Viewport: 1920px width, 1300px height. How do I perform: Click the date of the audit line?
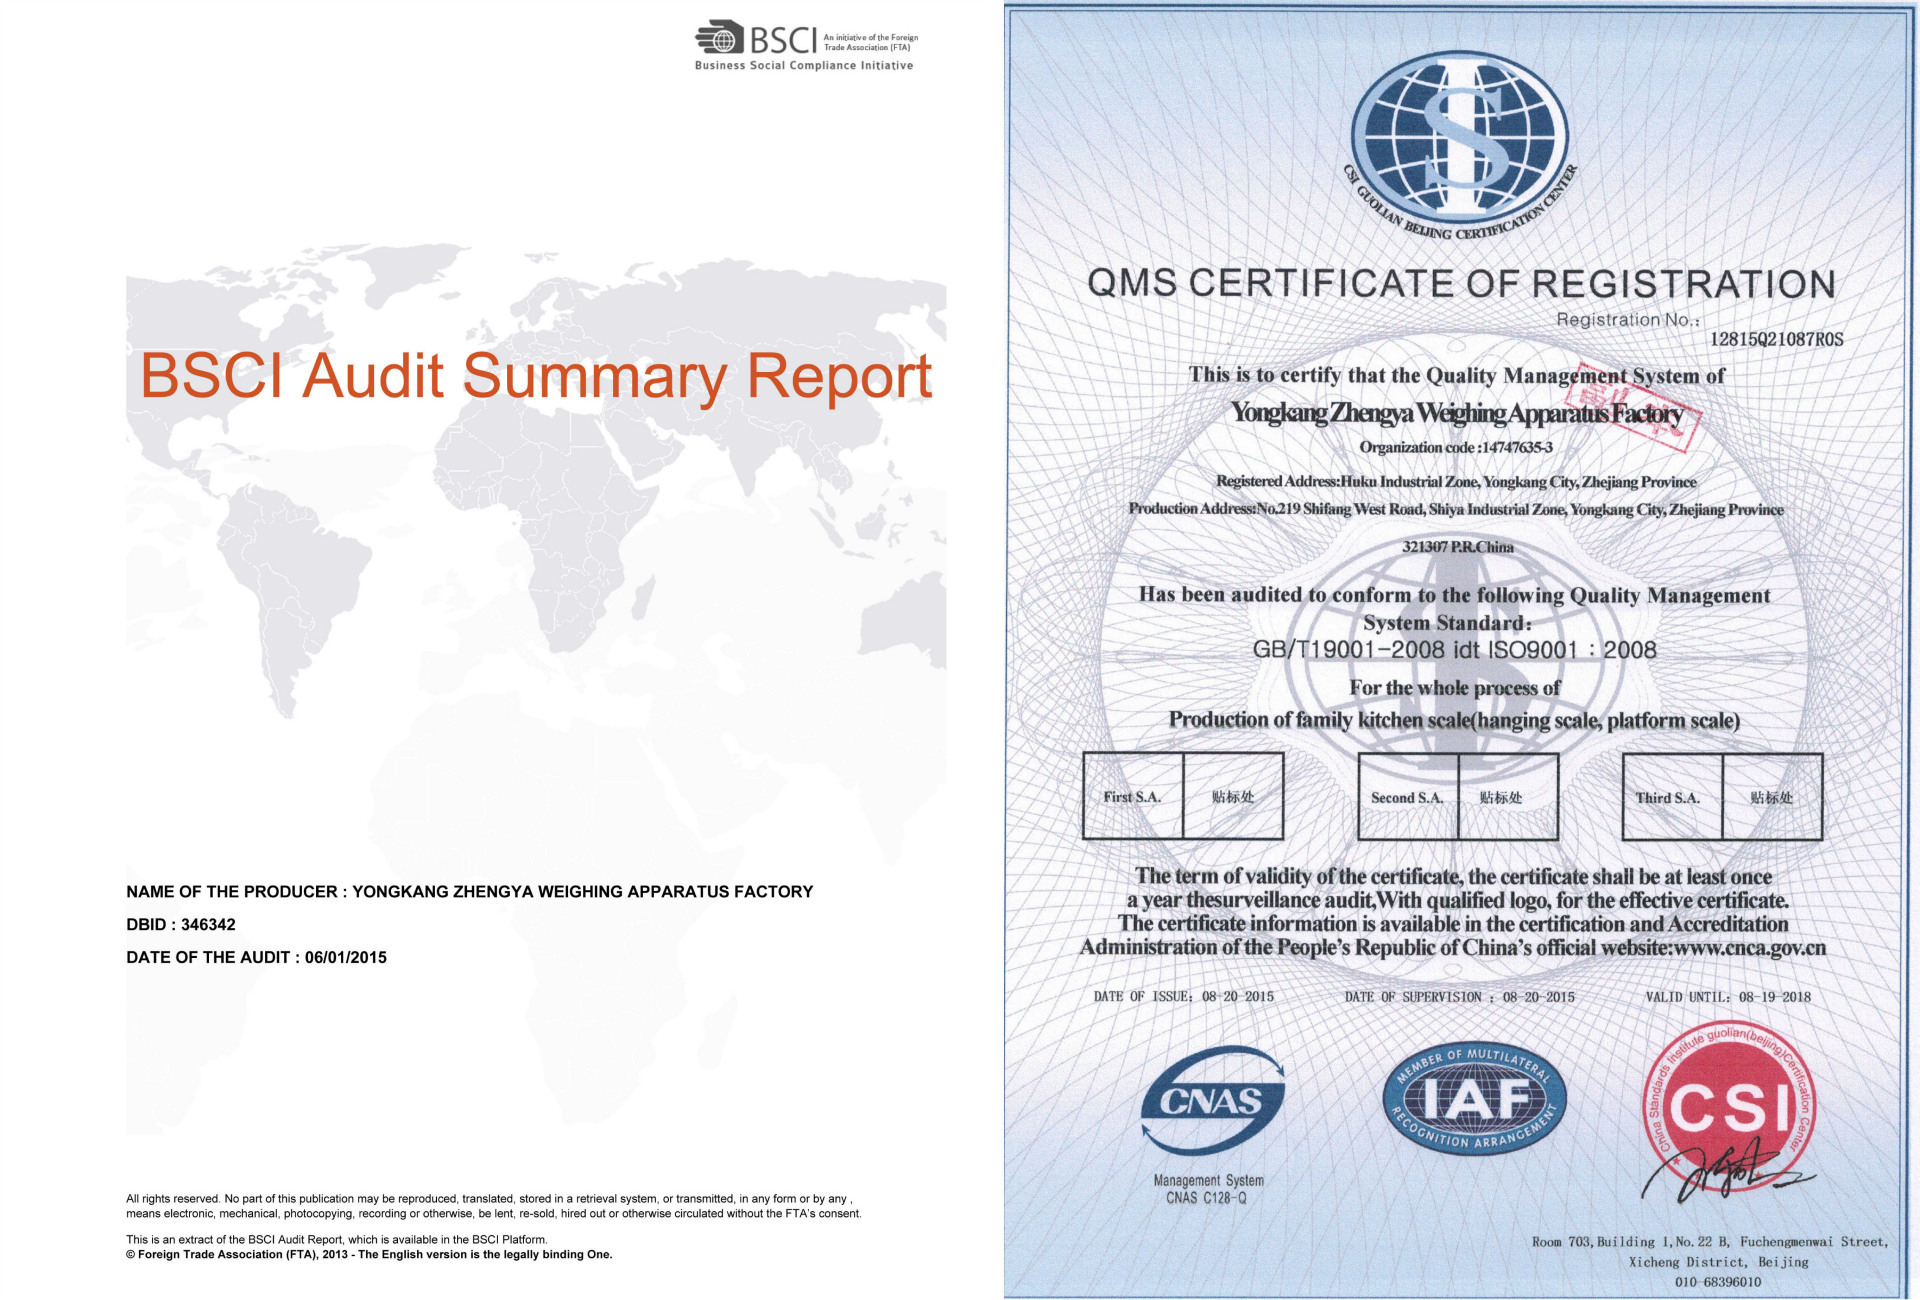256,957
